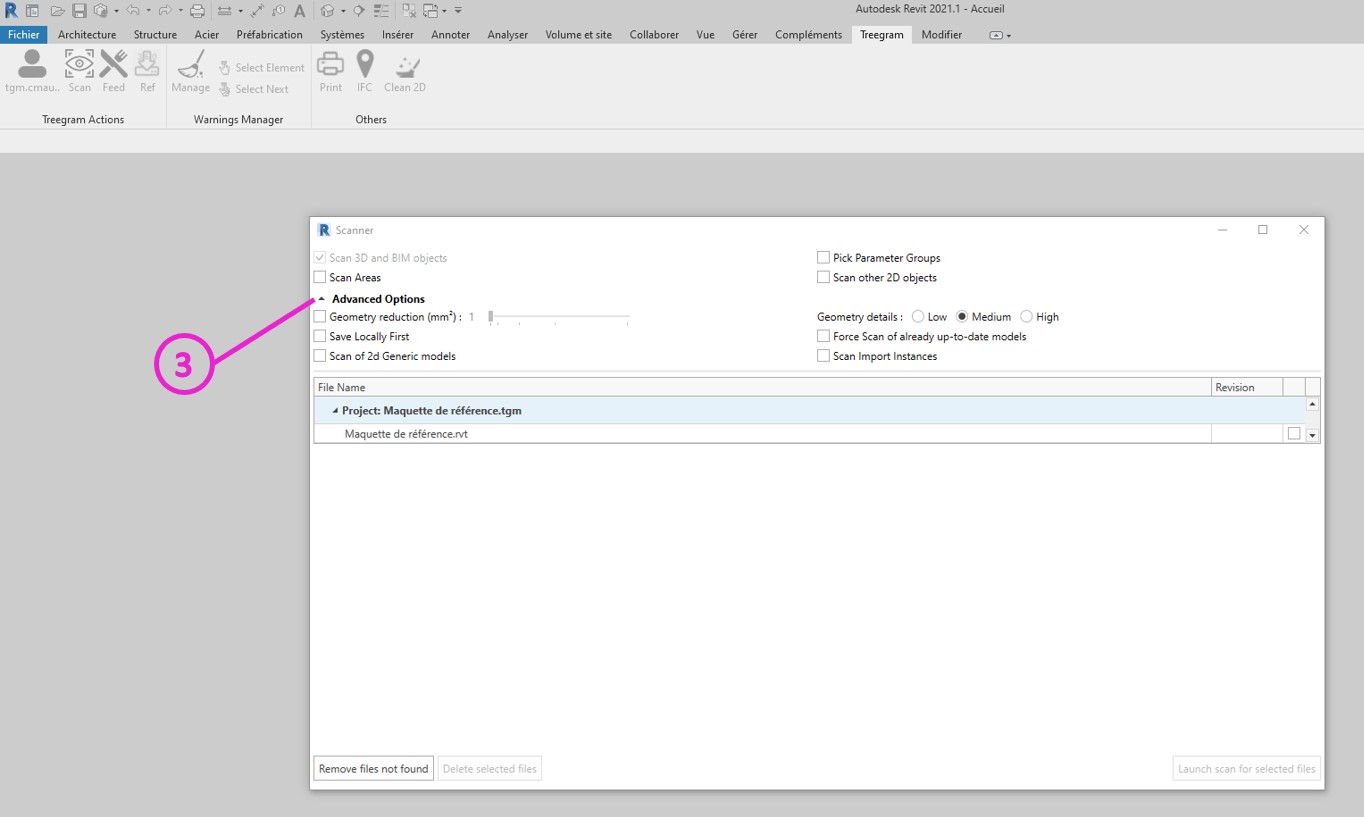
Task: Launch the Clean 2D tool
Action: [x=405, y=71]
